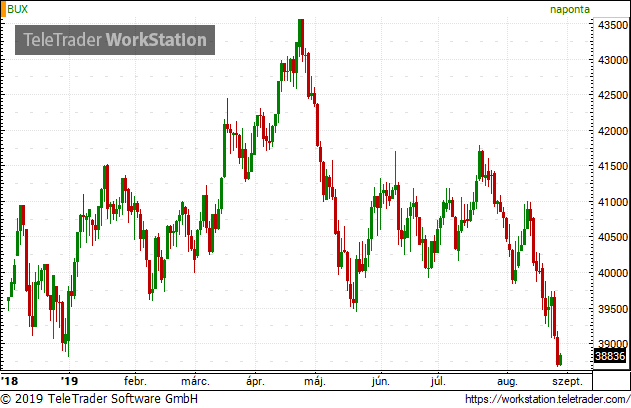Click the 38836 current price tag
Screen dimensions: 631x408
pos(610,356)
